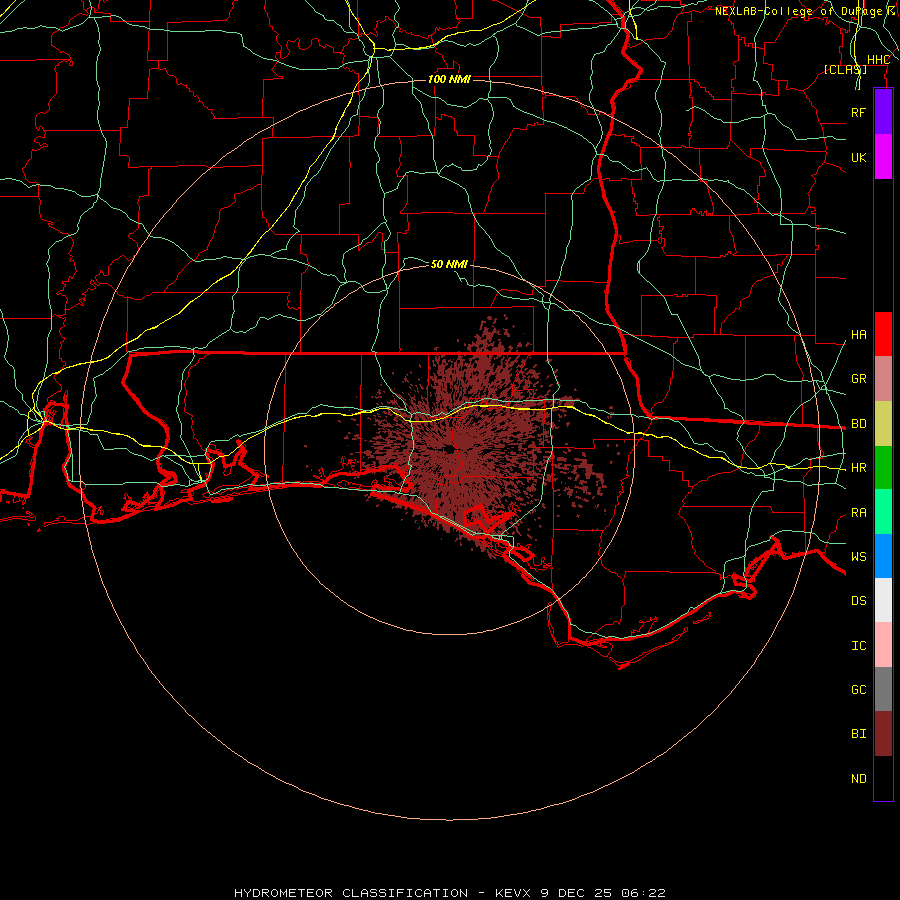Click the GR salmon legend swatch
Image resolution: width=900 pixels, height=900 pixels.
[883, 379]
